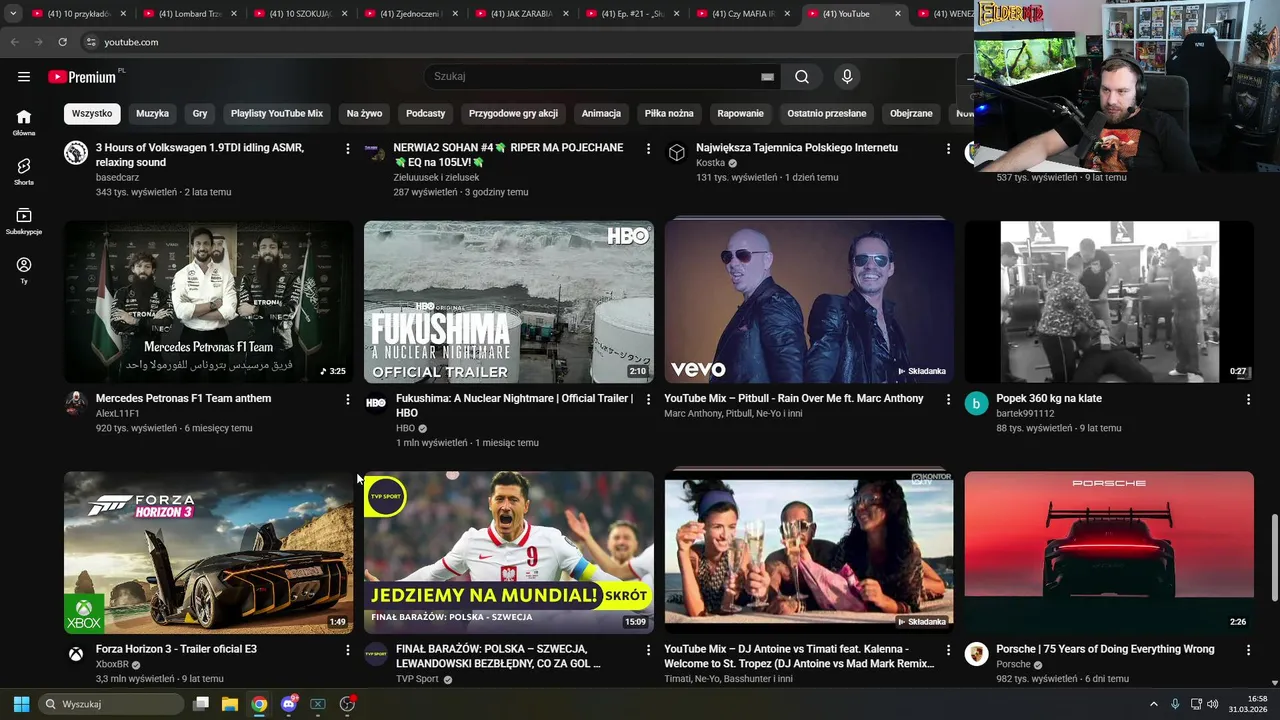The image size is (1280, 720).
Task: Open AlexL11F1 channel link
Action: pos(117,413)
